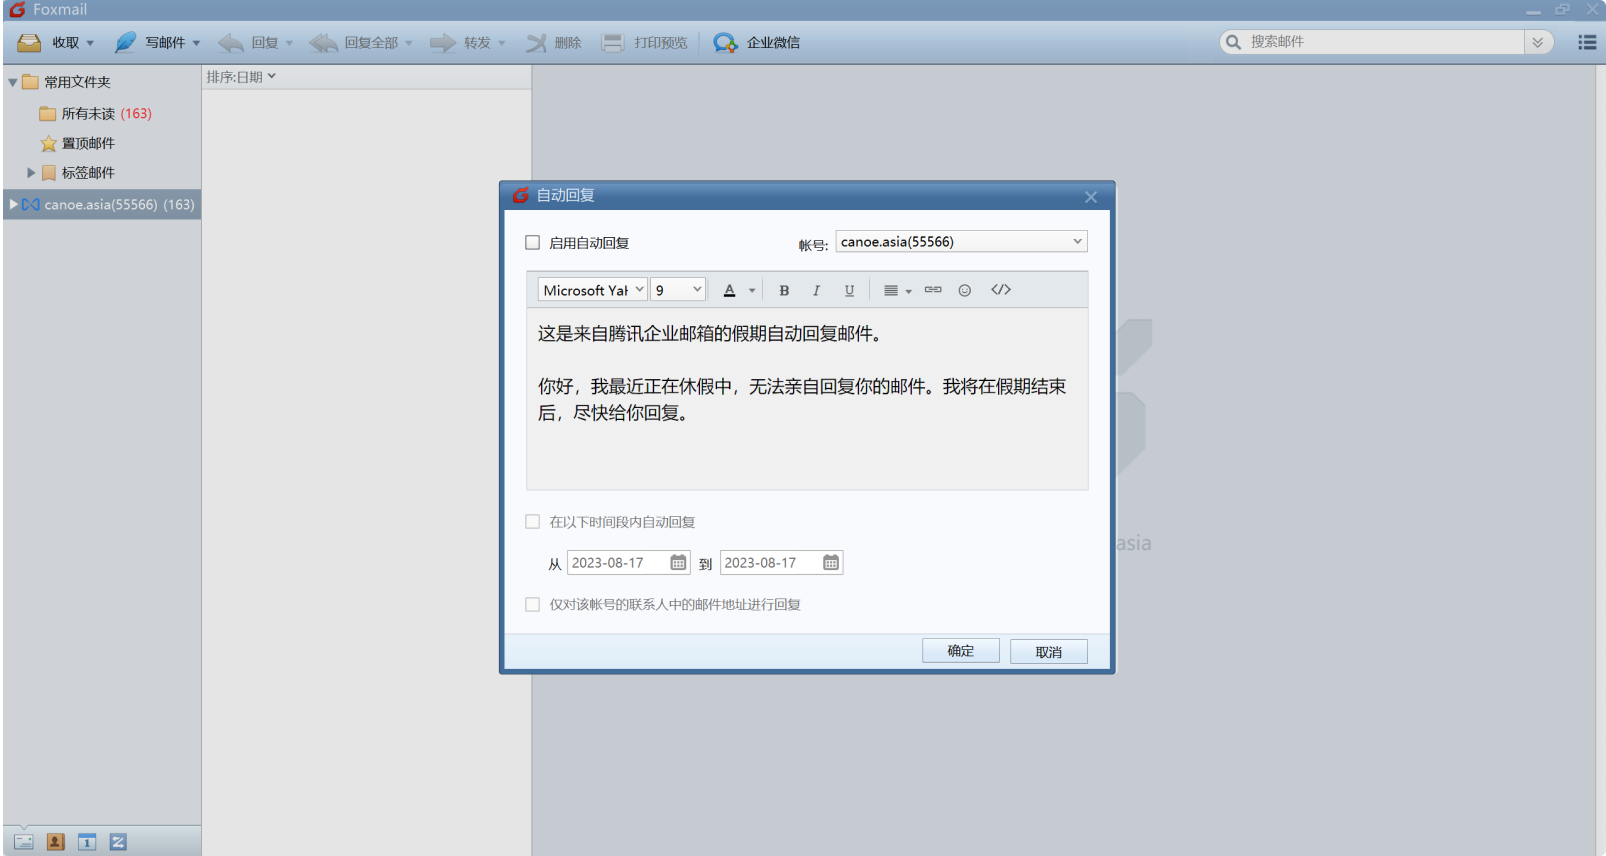
Task: Close the 自动回复 dialog
Action: point(1091,197)
